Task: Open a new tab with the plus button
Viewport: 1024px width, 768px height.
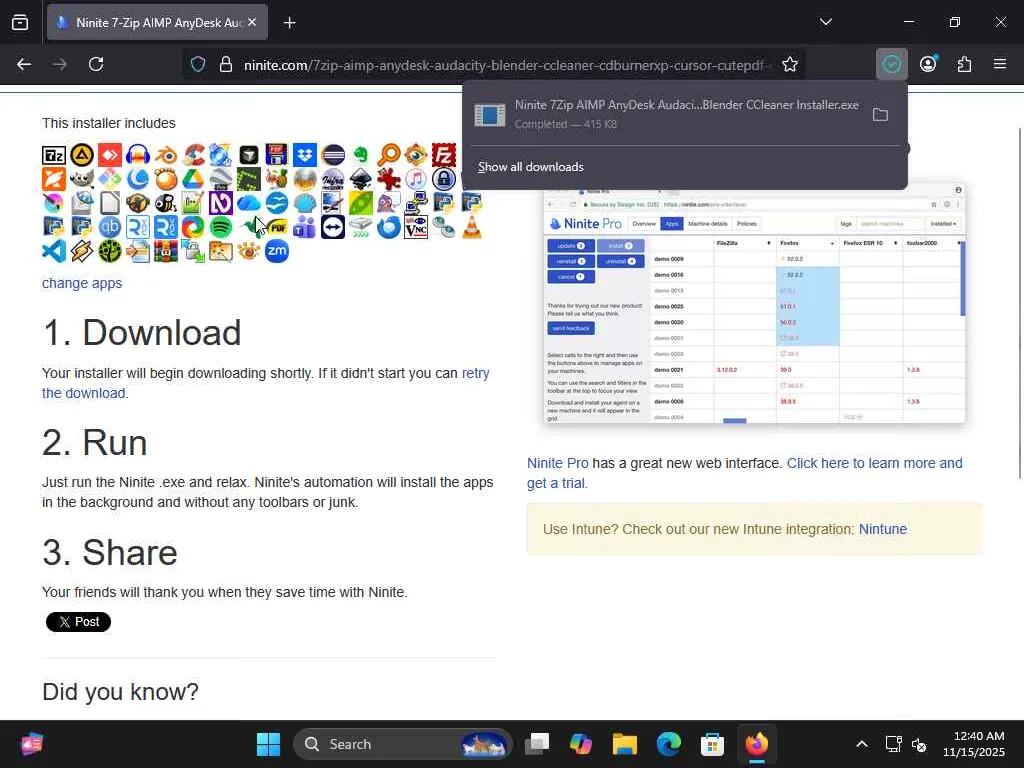Action: pos(289,23)
